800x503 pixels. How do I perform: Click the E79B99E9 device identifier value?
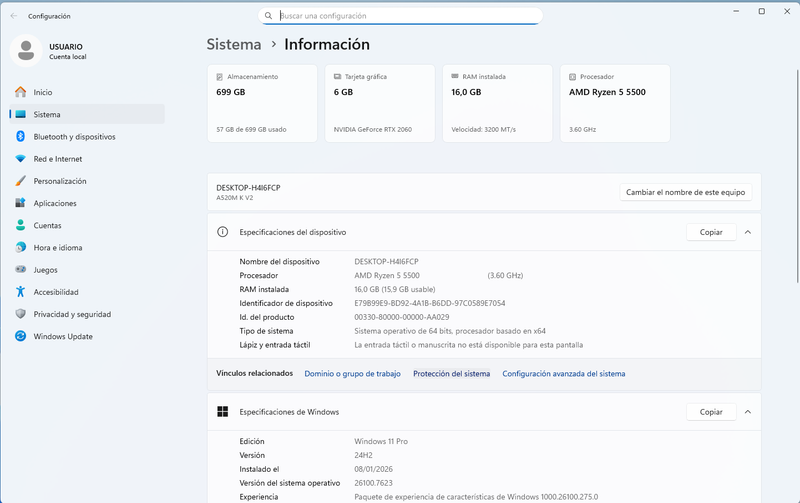tap(430, 303)
